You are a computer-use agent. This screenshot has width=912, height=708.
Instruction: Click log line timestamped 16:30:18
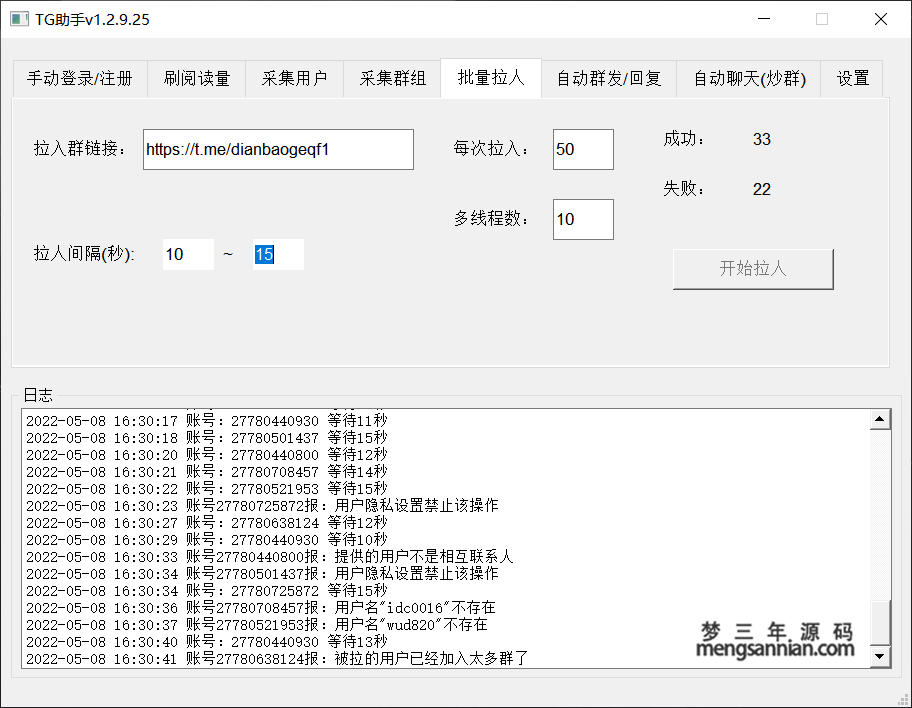point(206,437)
